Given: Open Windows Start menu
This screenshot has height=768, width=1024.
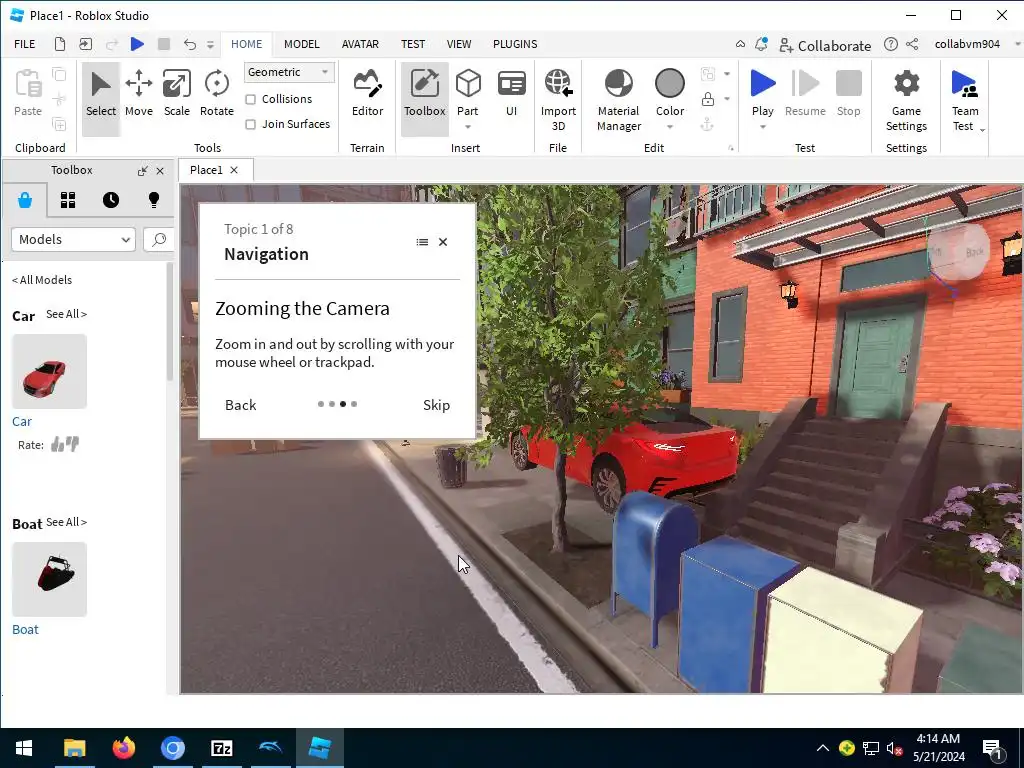Looking at the screenshot, I should point(24,748).
